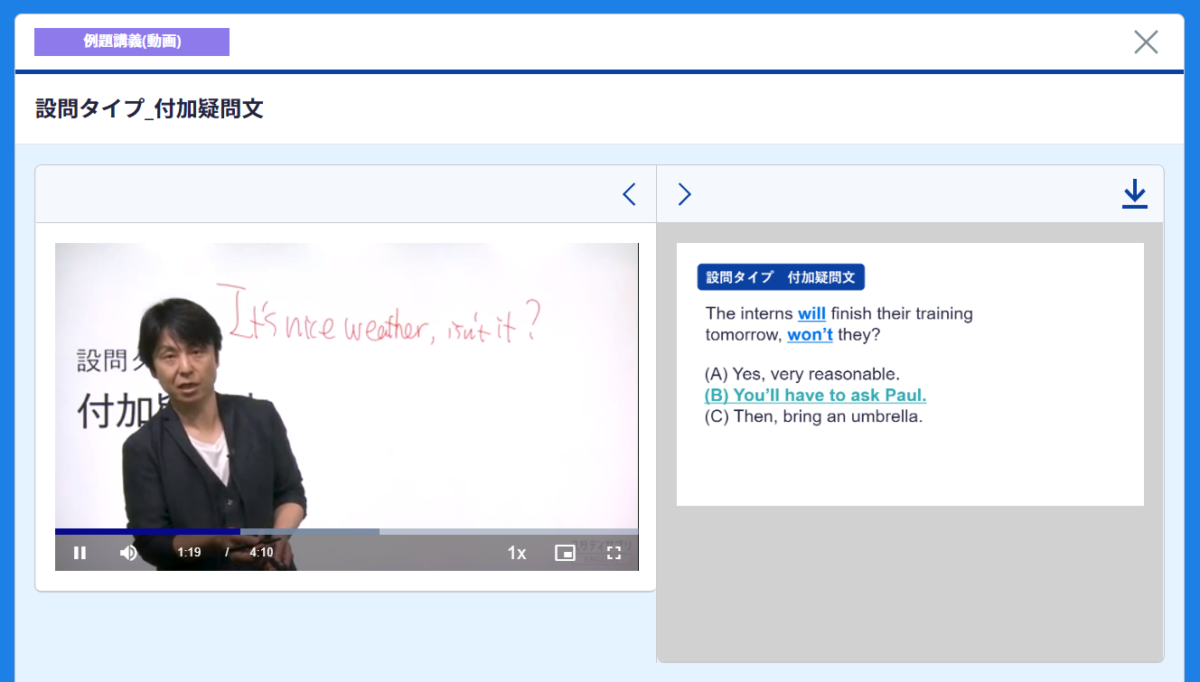
Task: Click the underlined word "will" on the slide
Action: pyautogui.click(x=811, y=314)
